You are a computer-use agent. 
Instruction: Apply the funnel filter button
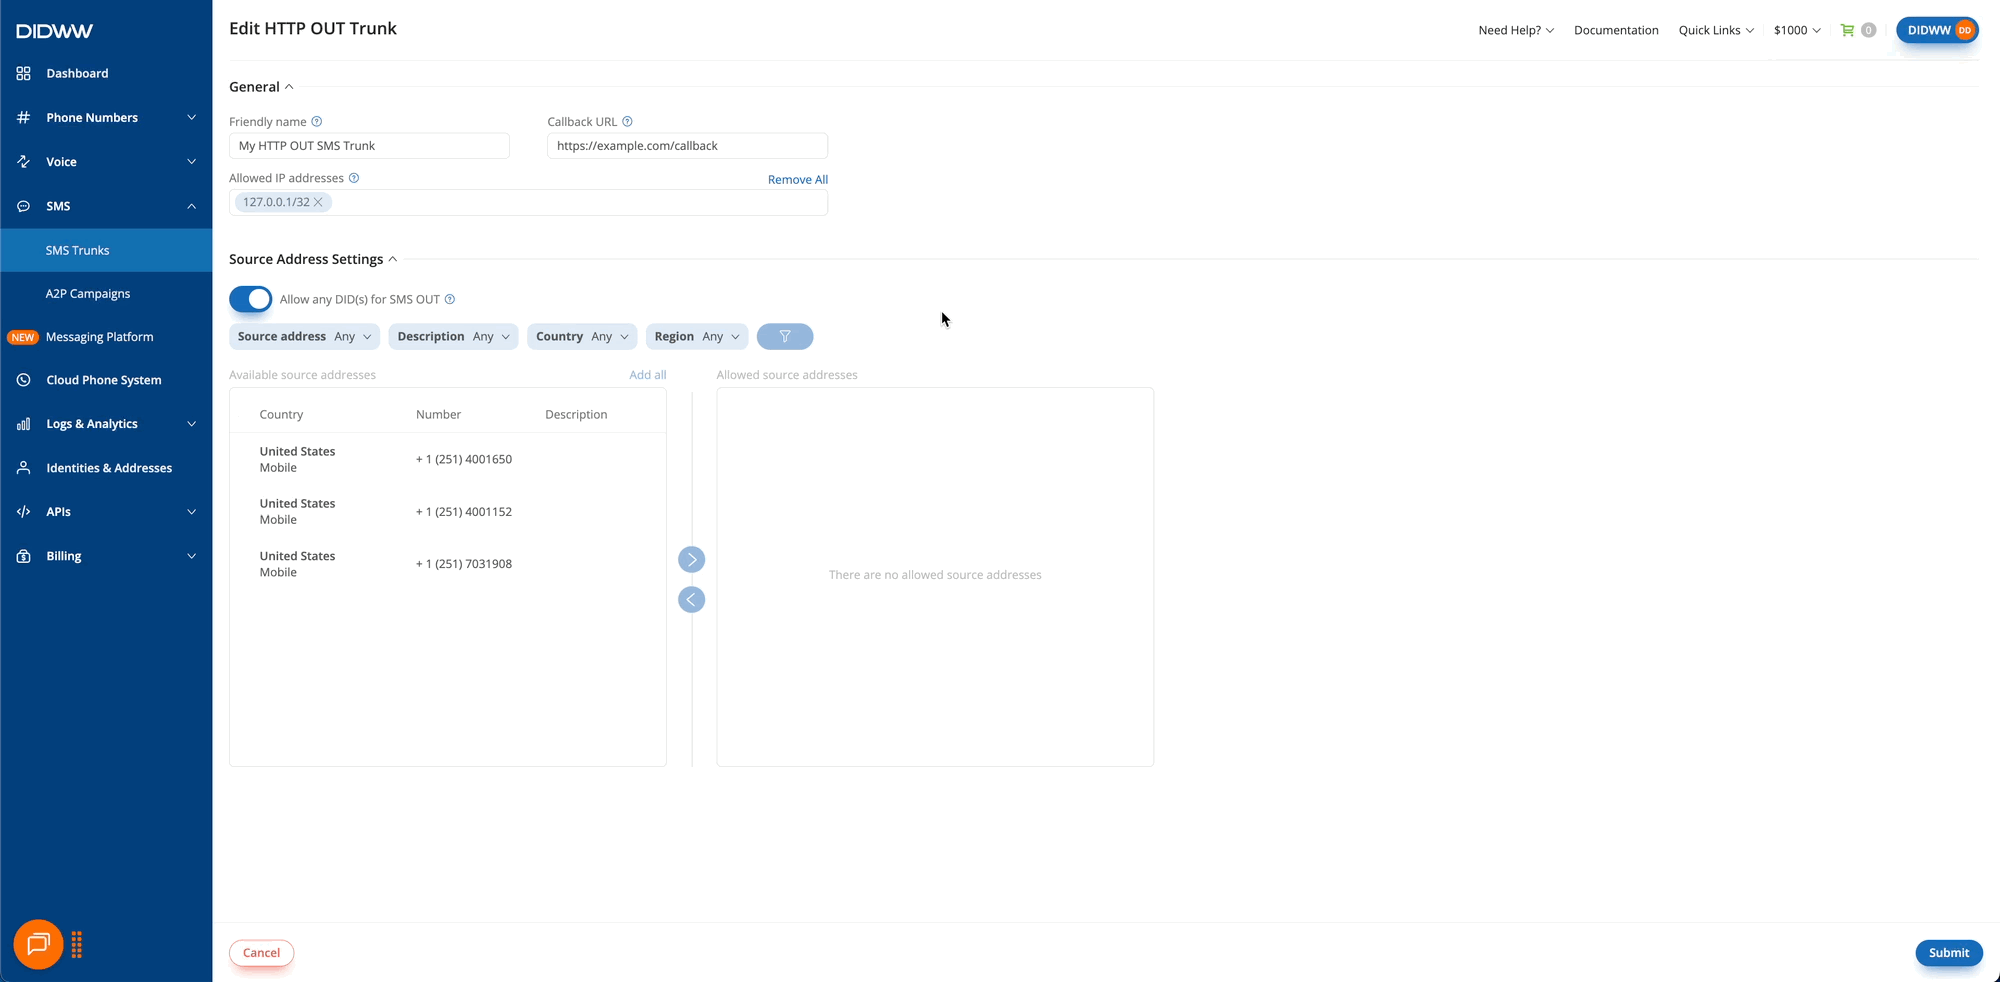coord(785,337)
